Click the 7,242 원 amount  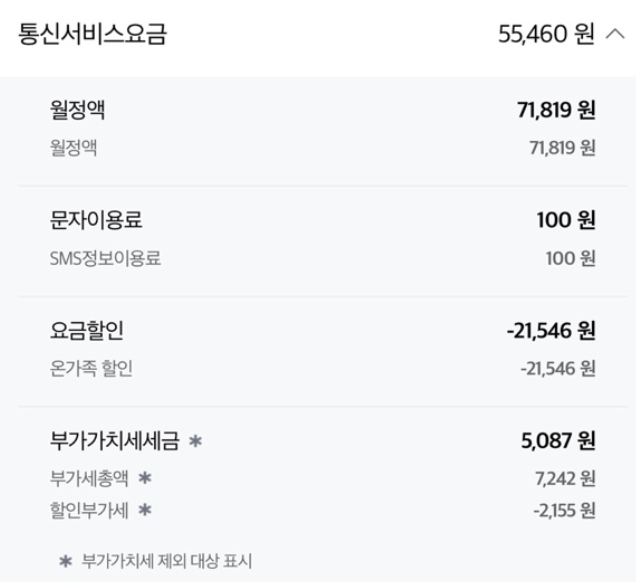(565, 479)
